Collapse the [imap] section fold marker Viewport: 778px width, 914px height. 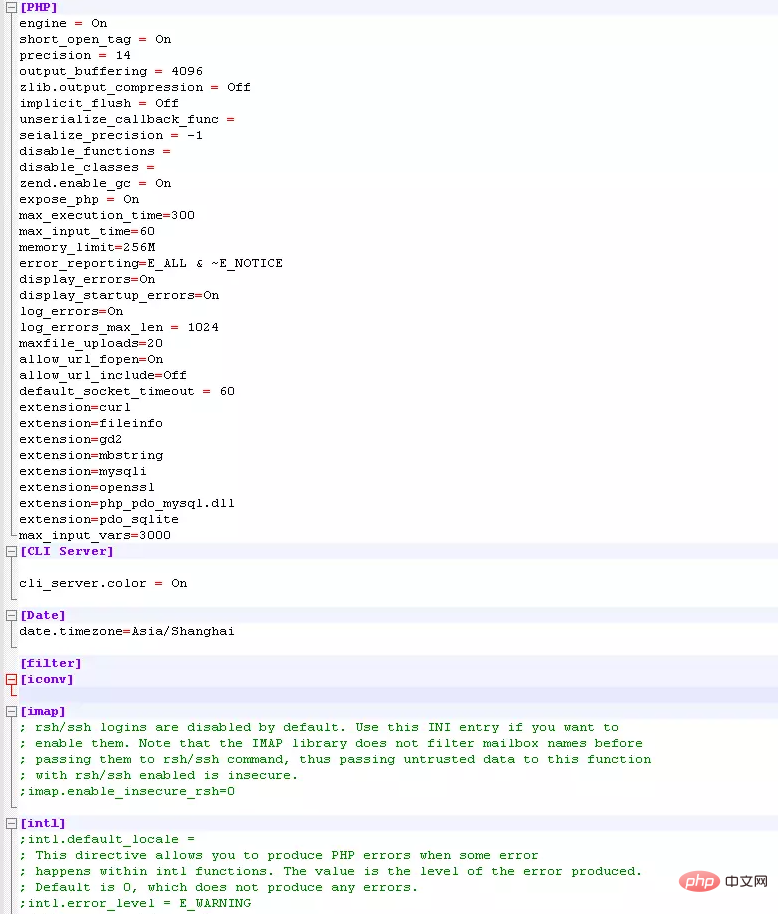(11, 712)
